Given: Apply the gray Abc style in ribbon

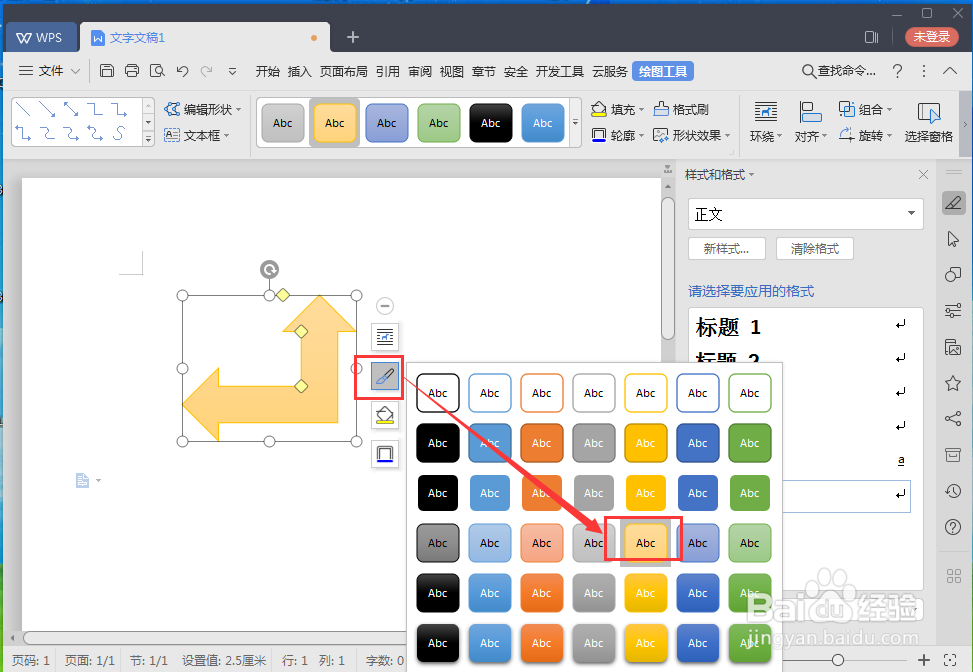Looking at the screenshot, I should (x=282, y=123).
